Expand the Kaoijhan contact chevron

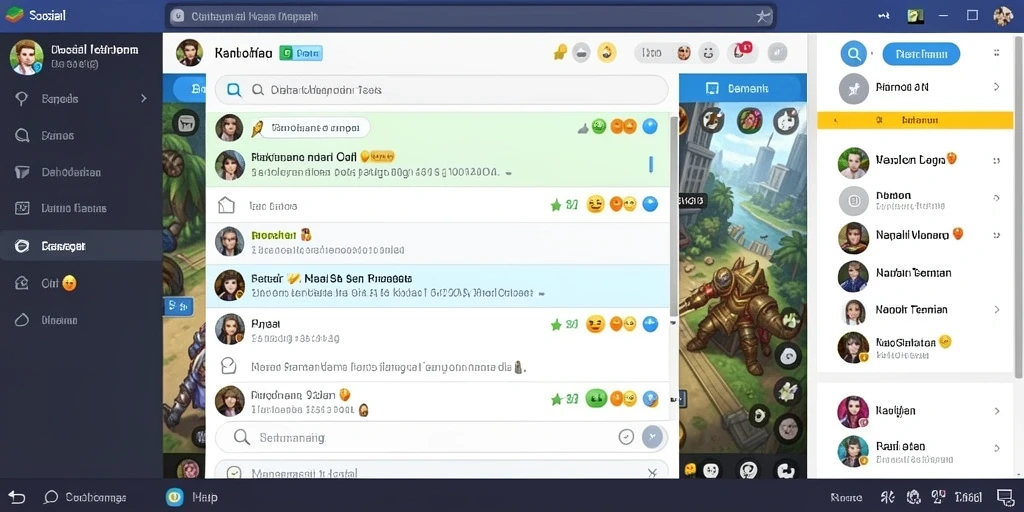pos(997,411)
